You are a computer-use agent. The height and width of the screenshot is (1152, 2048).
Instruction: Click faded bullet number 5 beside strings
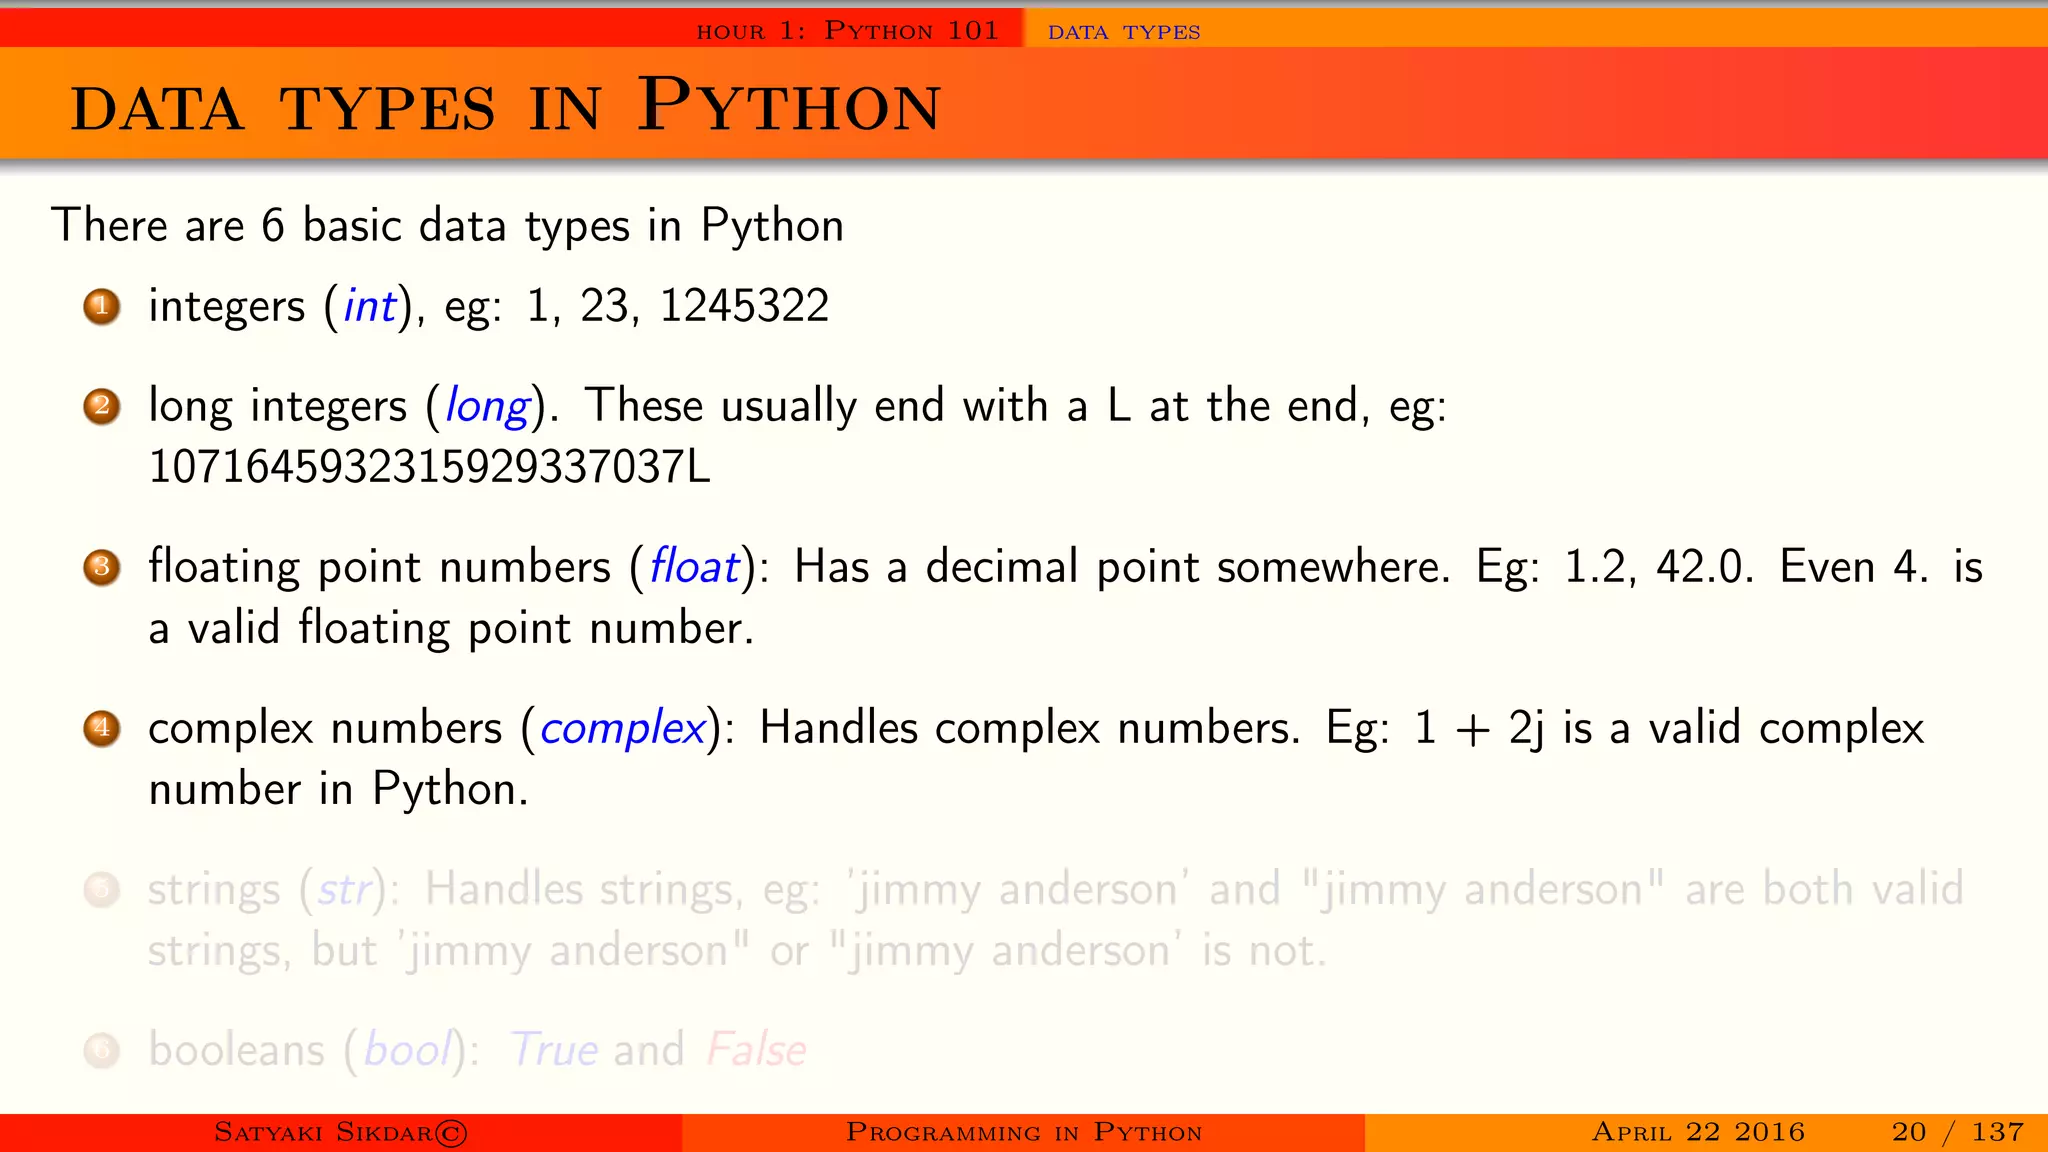[102, 889]
